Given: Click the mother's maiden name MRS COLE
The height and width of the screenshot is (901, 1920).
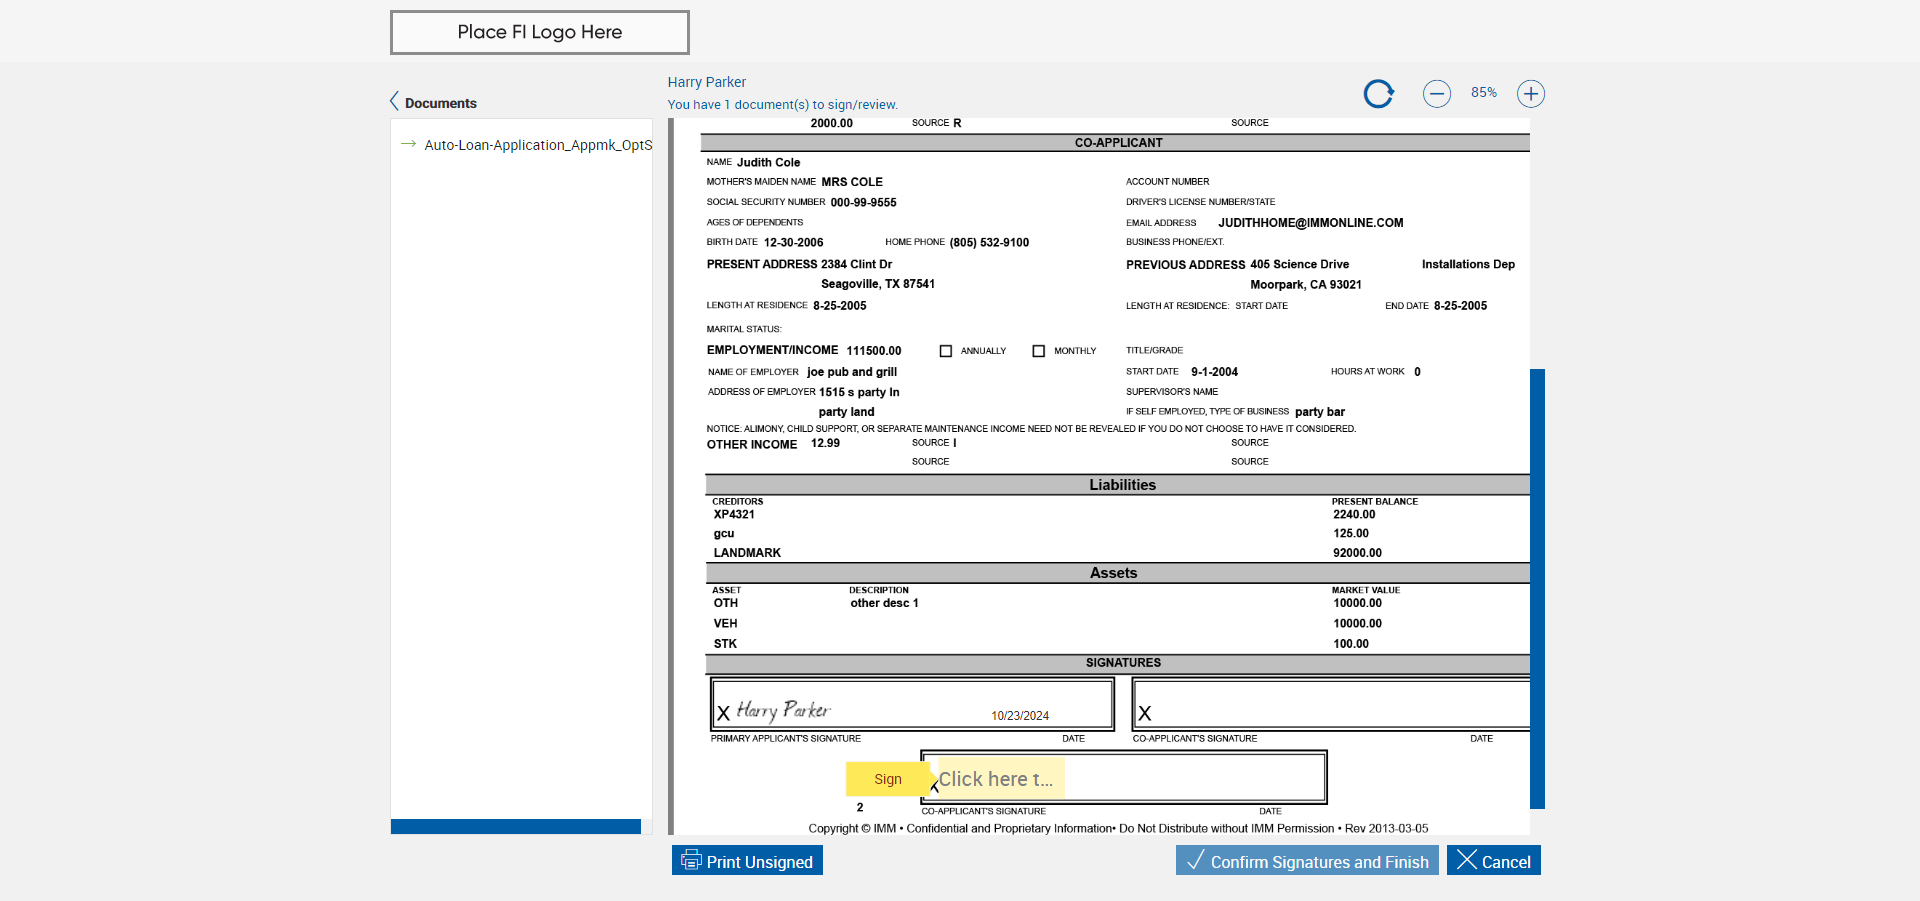Looking at the screenshot, I should coord(852,182).
